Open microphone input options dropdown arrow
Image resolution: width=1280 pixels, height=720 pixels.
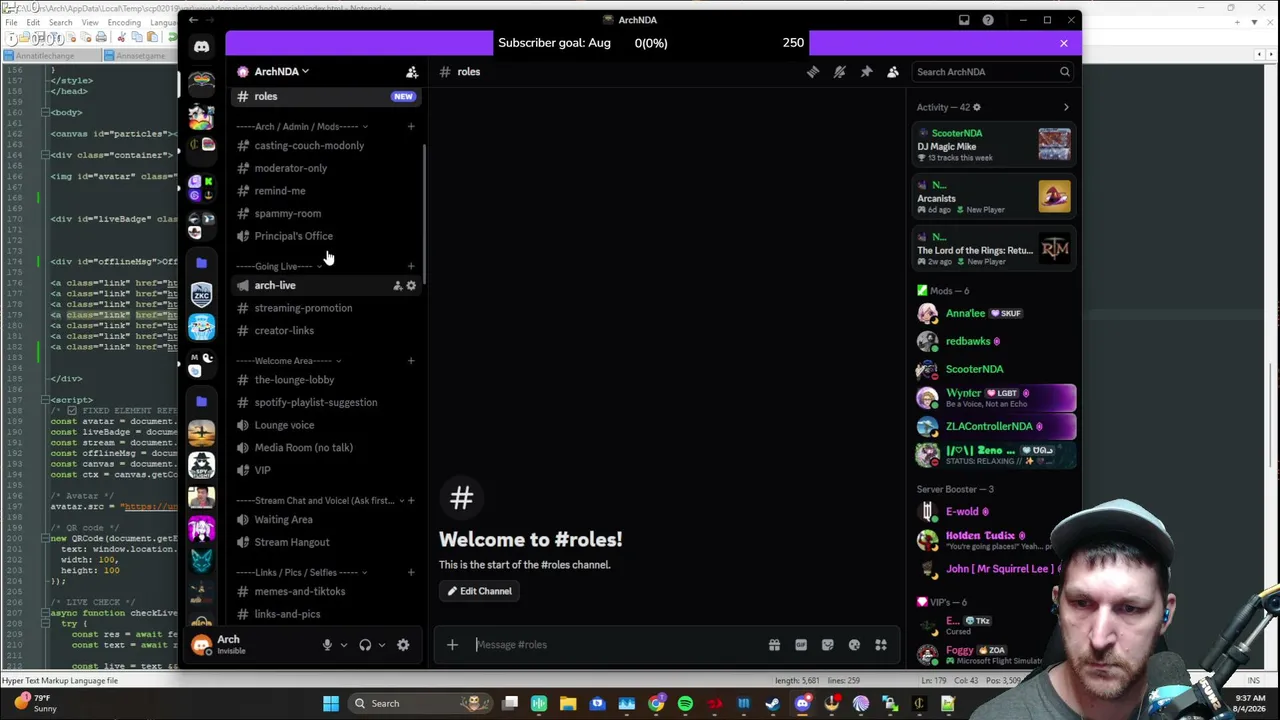[x=344, y=646]
